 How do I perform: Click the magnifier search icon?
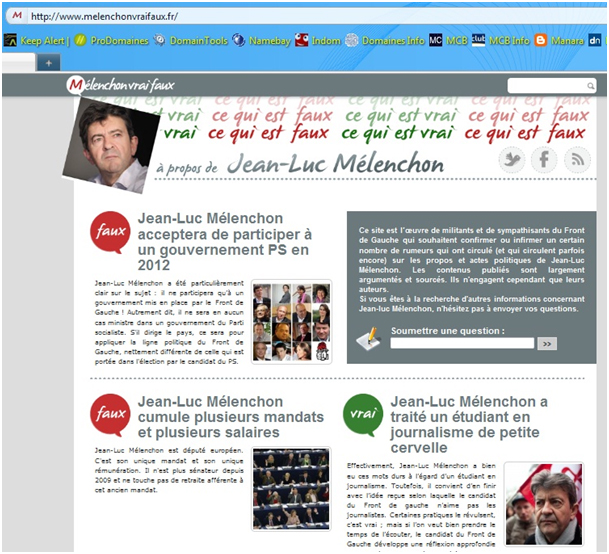click(x=590, y=86)
